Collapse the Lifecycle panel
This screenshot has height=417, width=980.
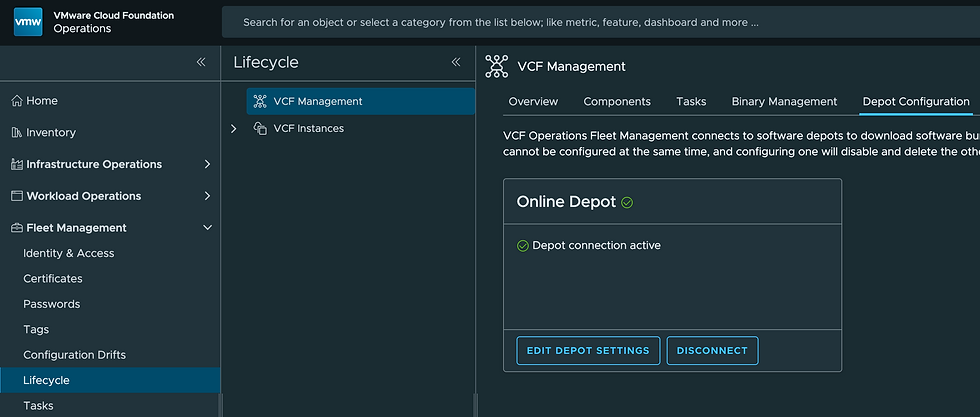456,62
